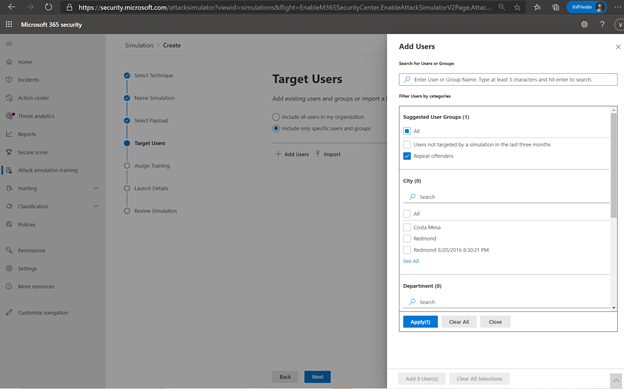
Task: Click the help question mark icon
Action: (602, 24)
